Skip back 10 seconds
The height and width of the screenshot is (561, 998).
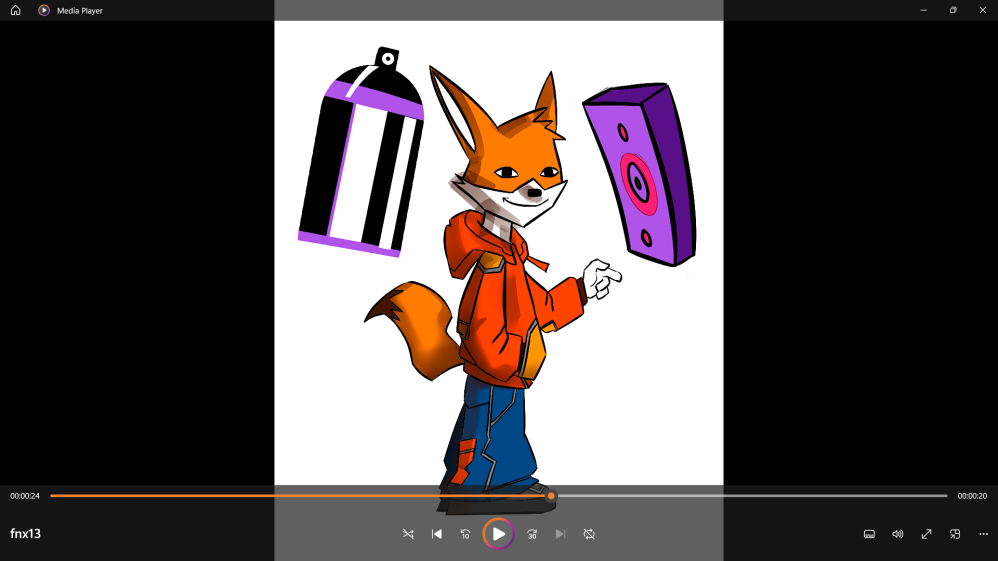click(x=466, y=534)
